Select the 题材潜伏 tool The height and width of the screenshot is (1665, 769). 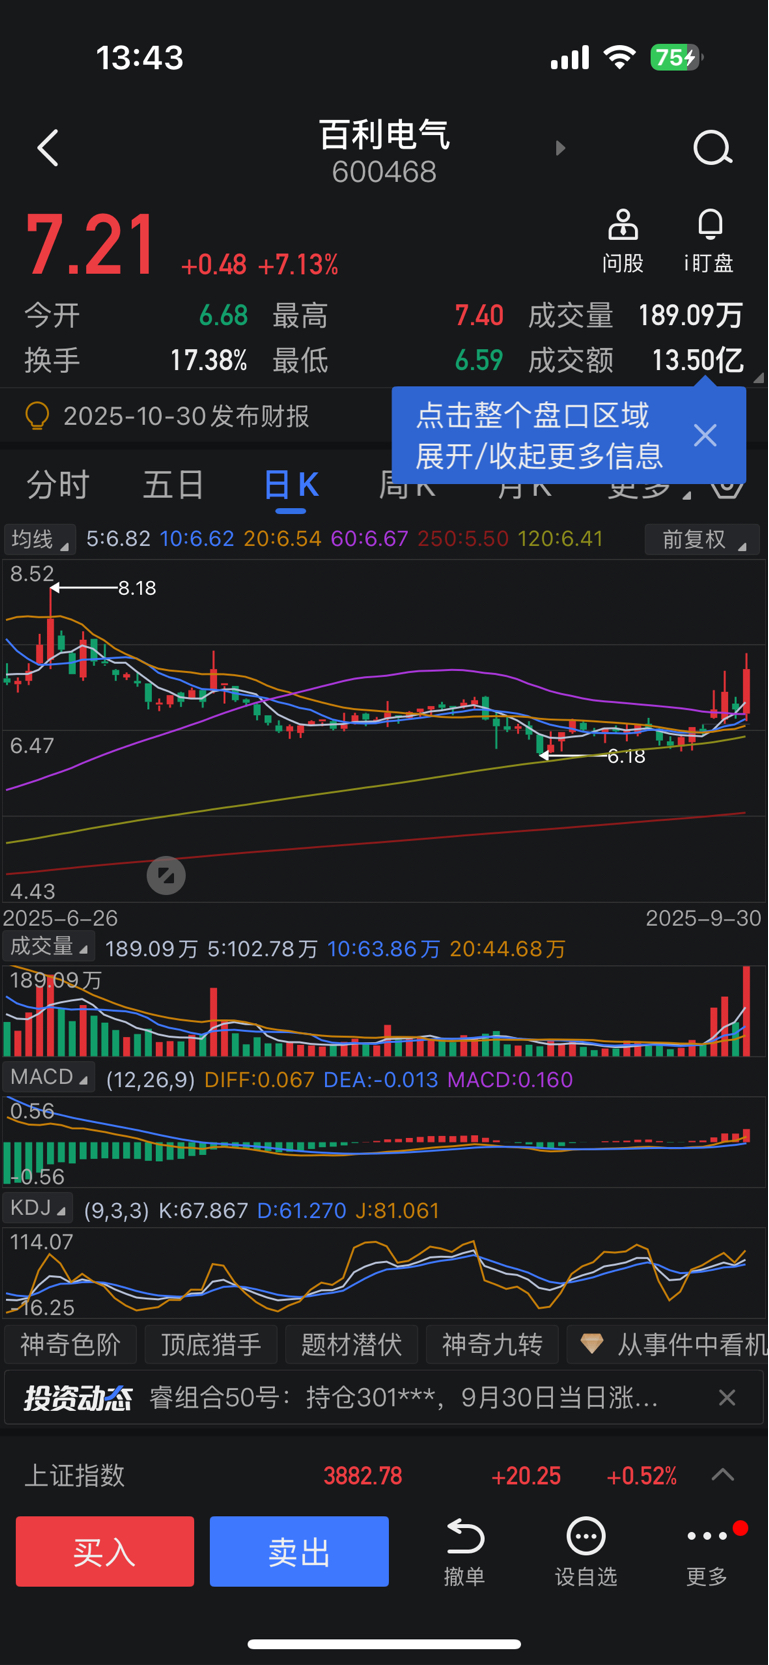[x=351, y=1344]
